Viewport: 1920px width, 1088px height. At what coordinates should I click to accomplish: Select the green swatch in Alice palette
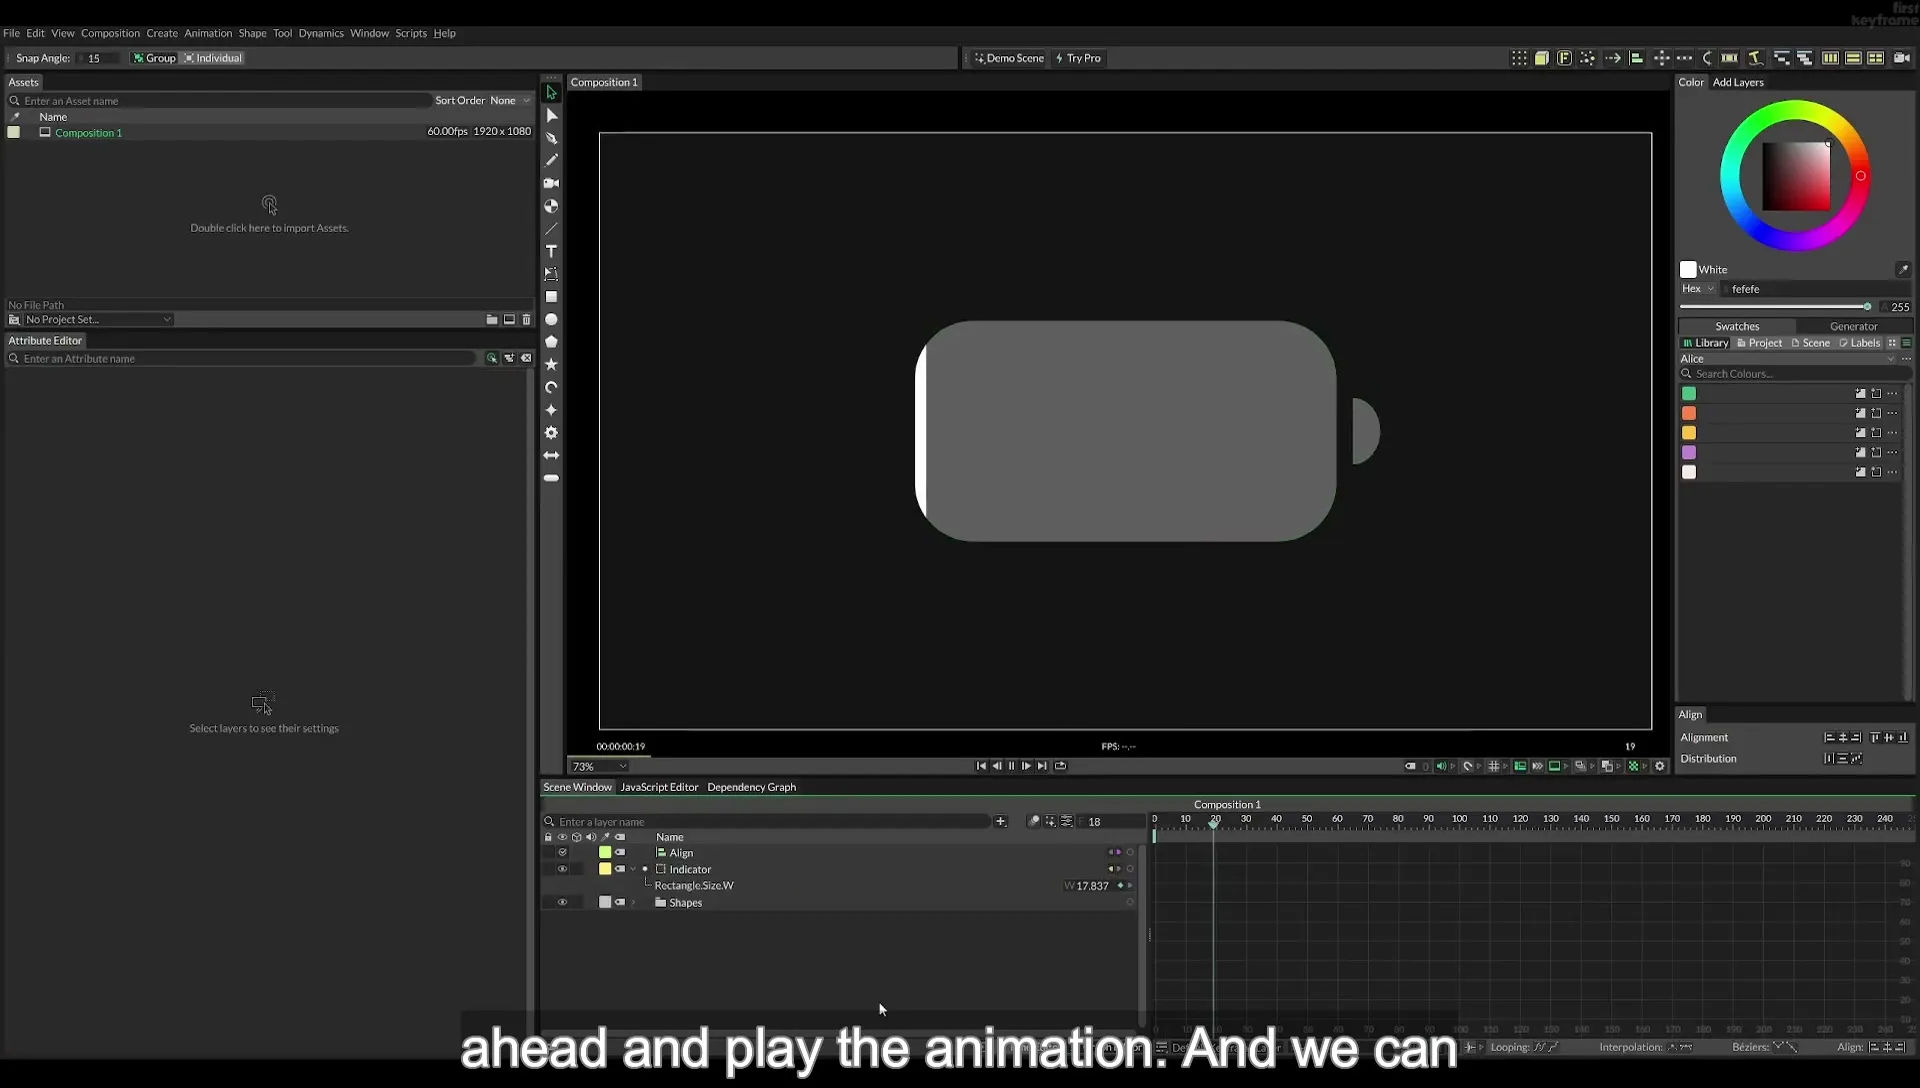(x=1689, y=394)
